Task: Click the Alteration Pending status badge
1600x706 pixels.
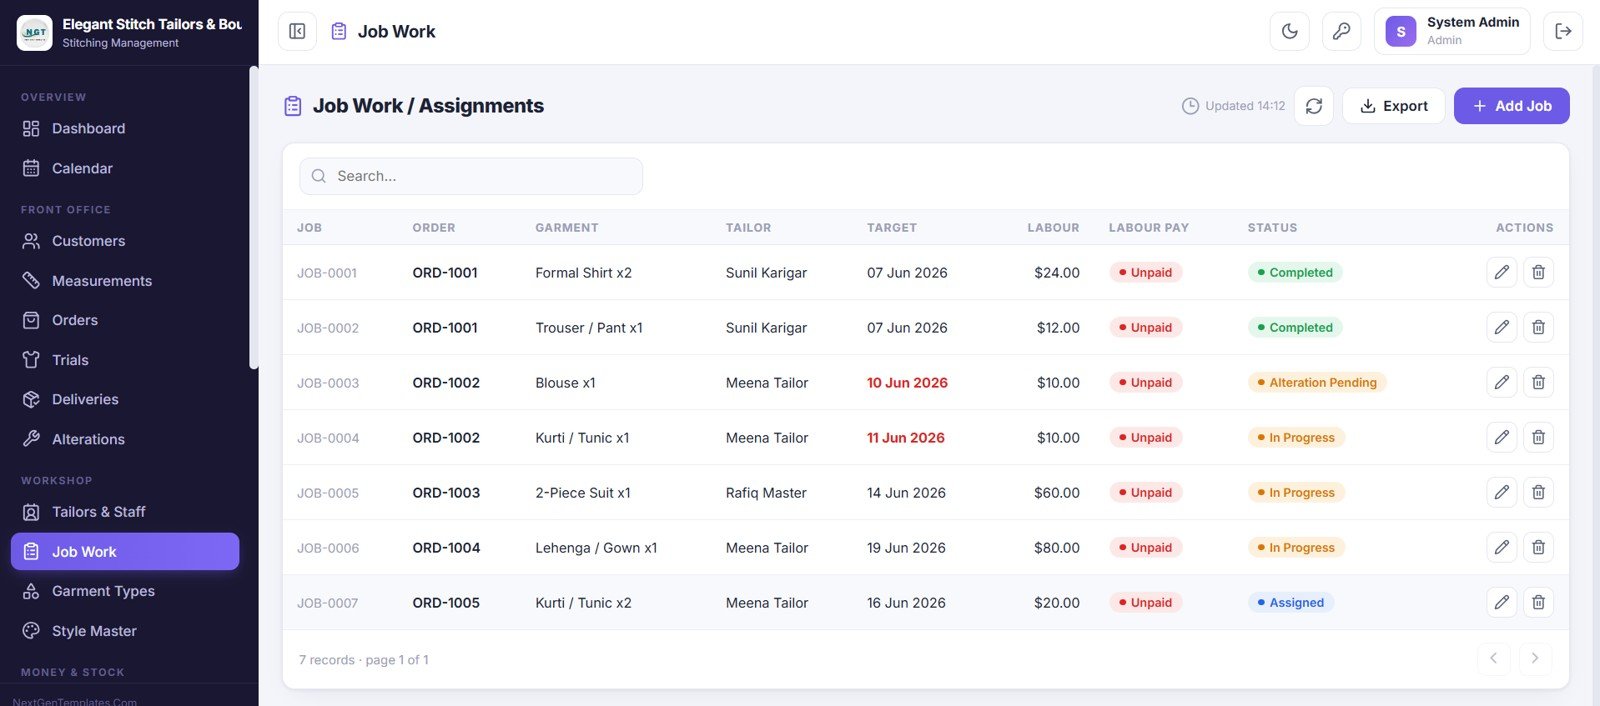Action: [1317, 382]
